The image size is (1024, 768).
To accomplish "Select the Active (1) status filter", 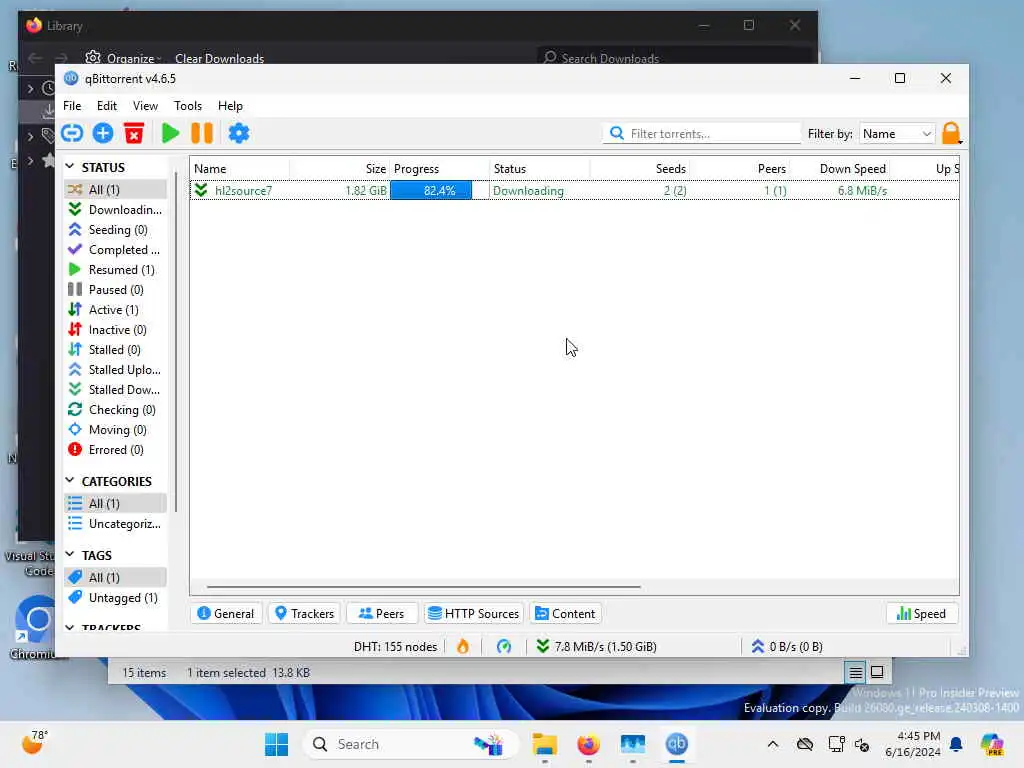I will (x=115, y=310).
